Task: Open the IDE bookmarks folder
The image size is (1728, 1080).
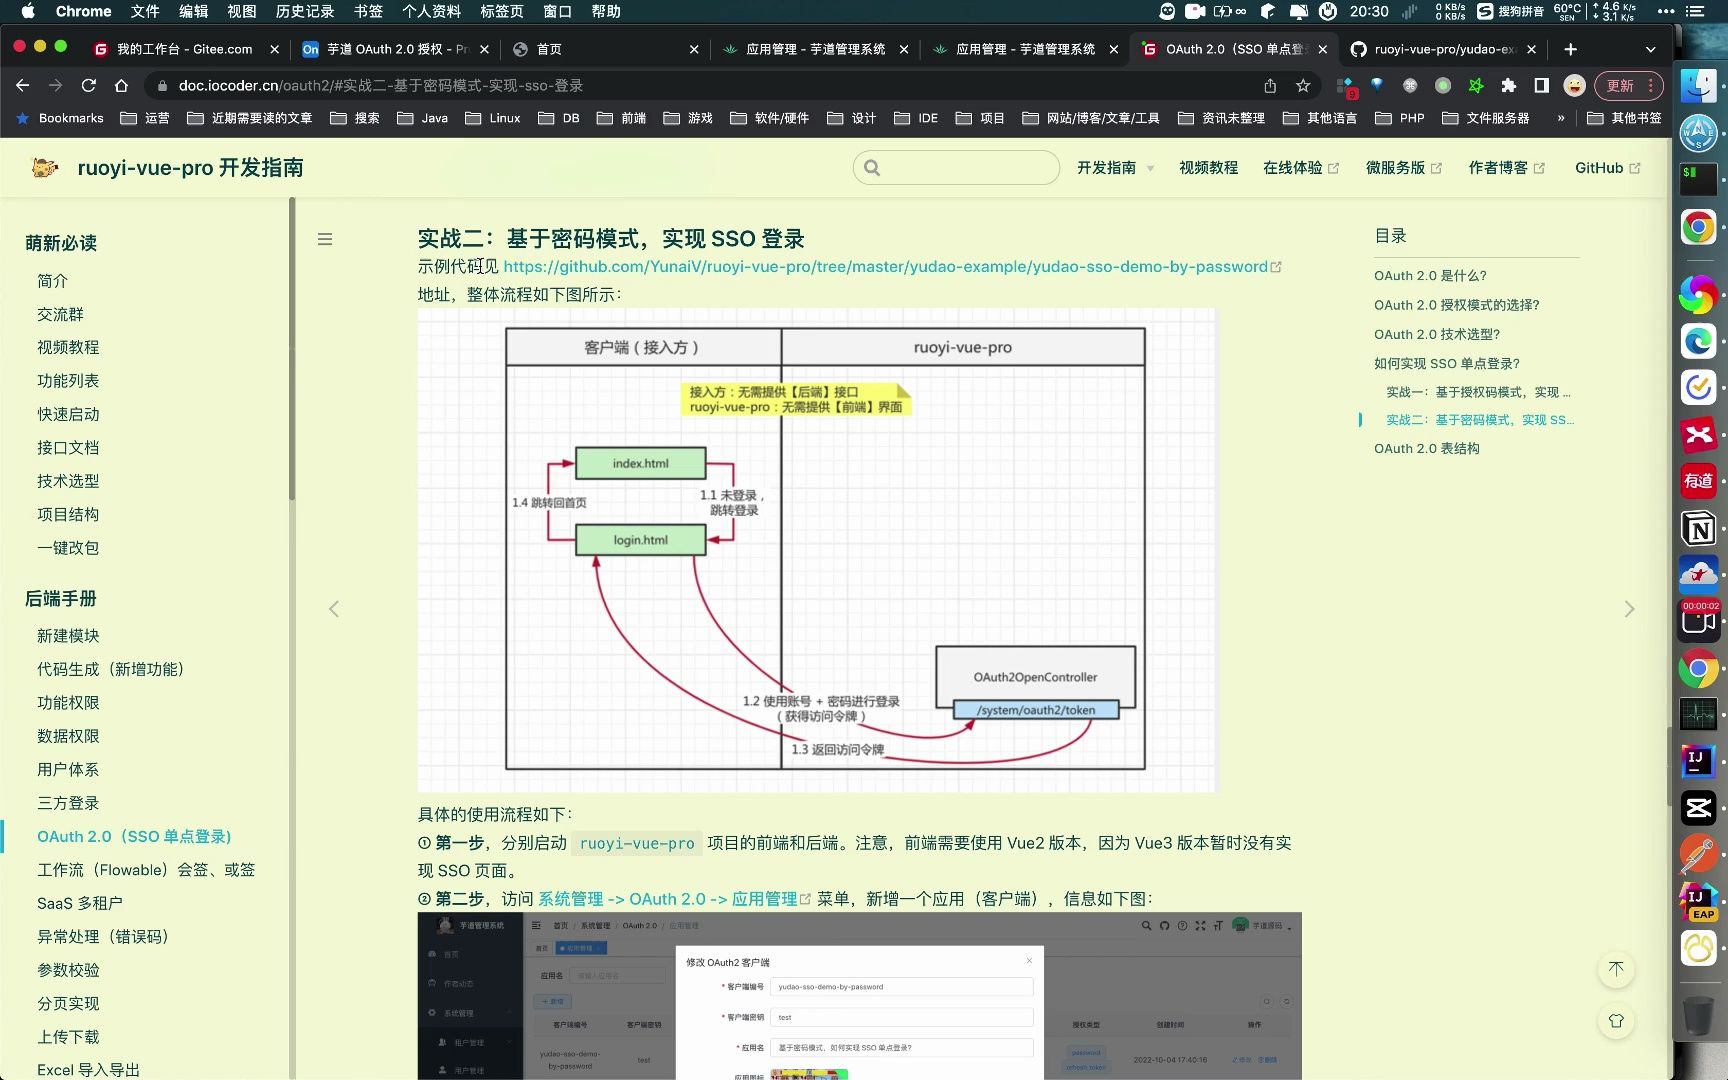Action: (x=916, y=118)
